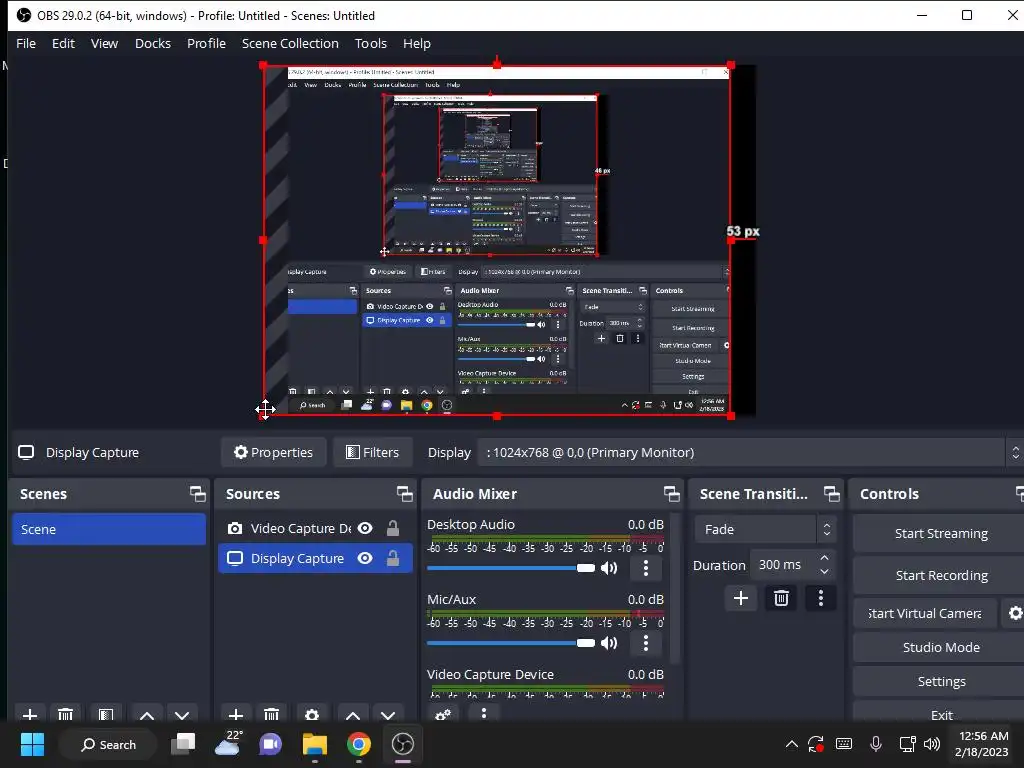Open virtual camera settings gear
This screenshot has height=768, width=1024.
pos(1015,613)
